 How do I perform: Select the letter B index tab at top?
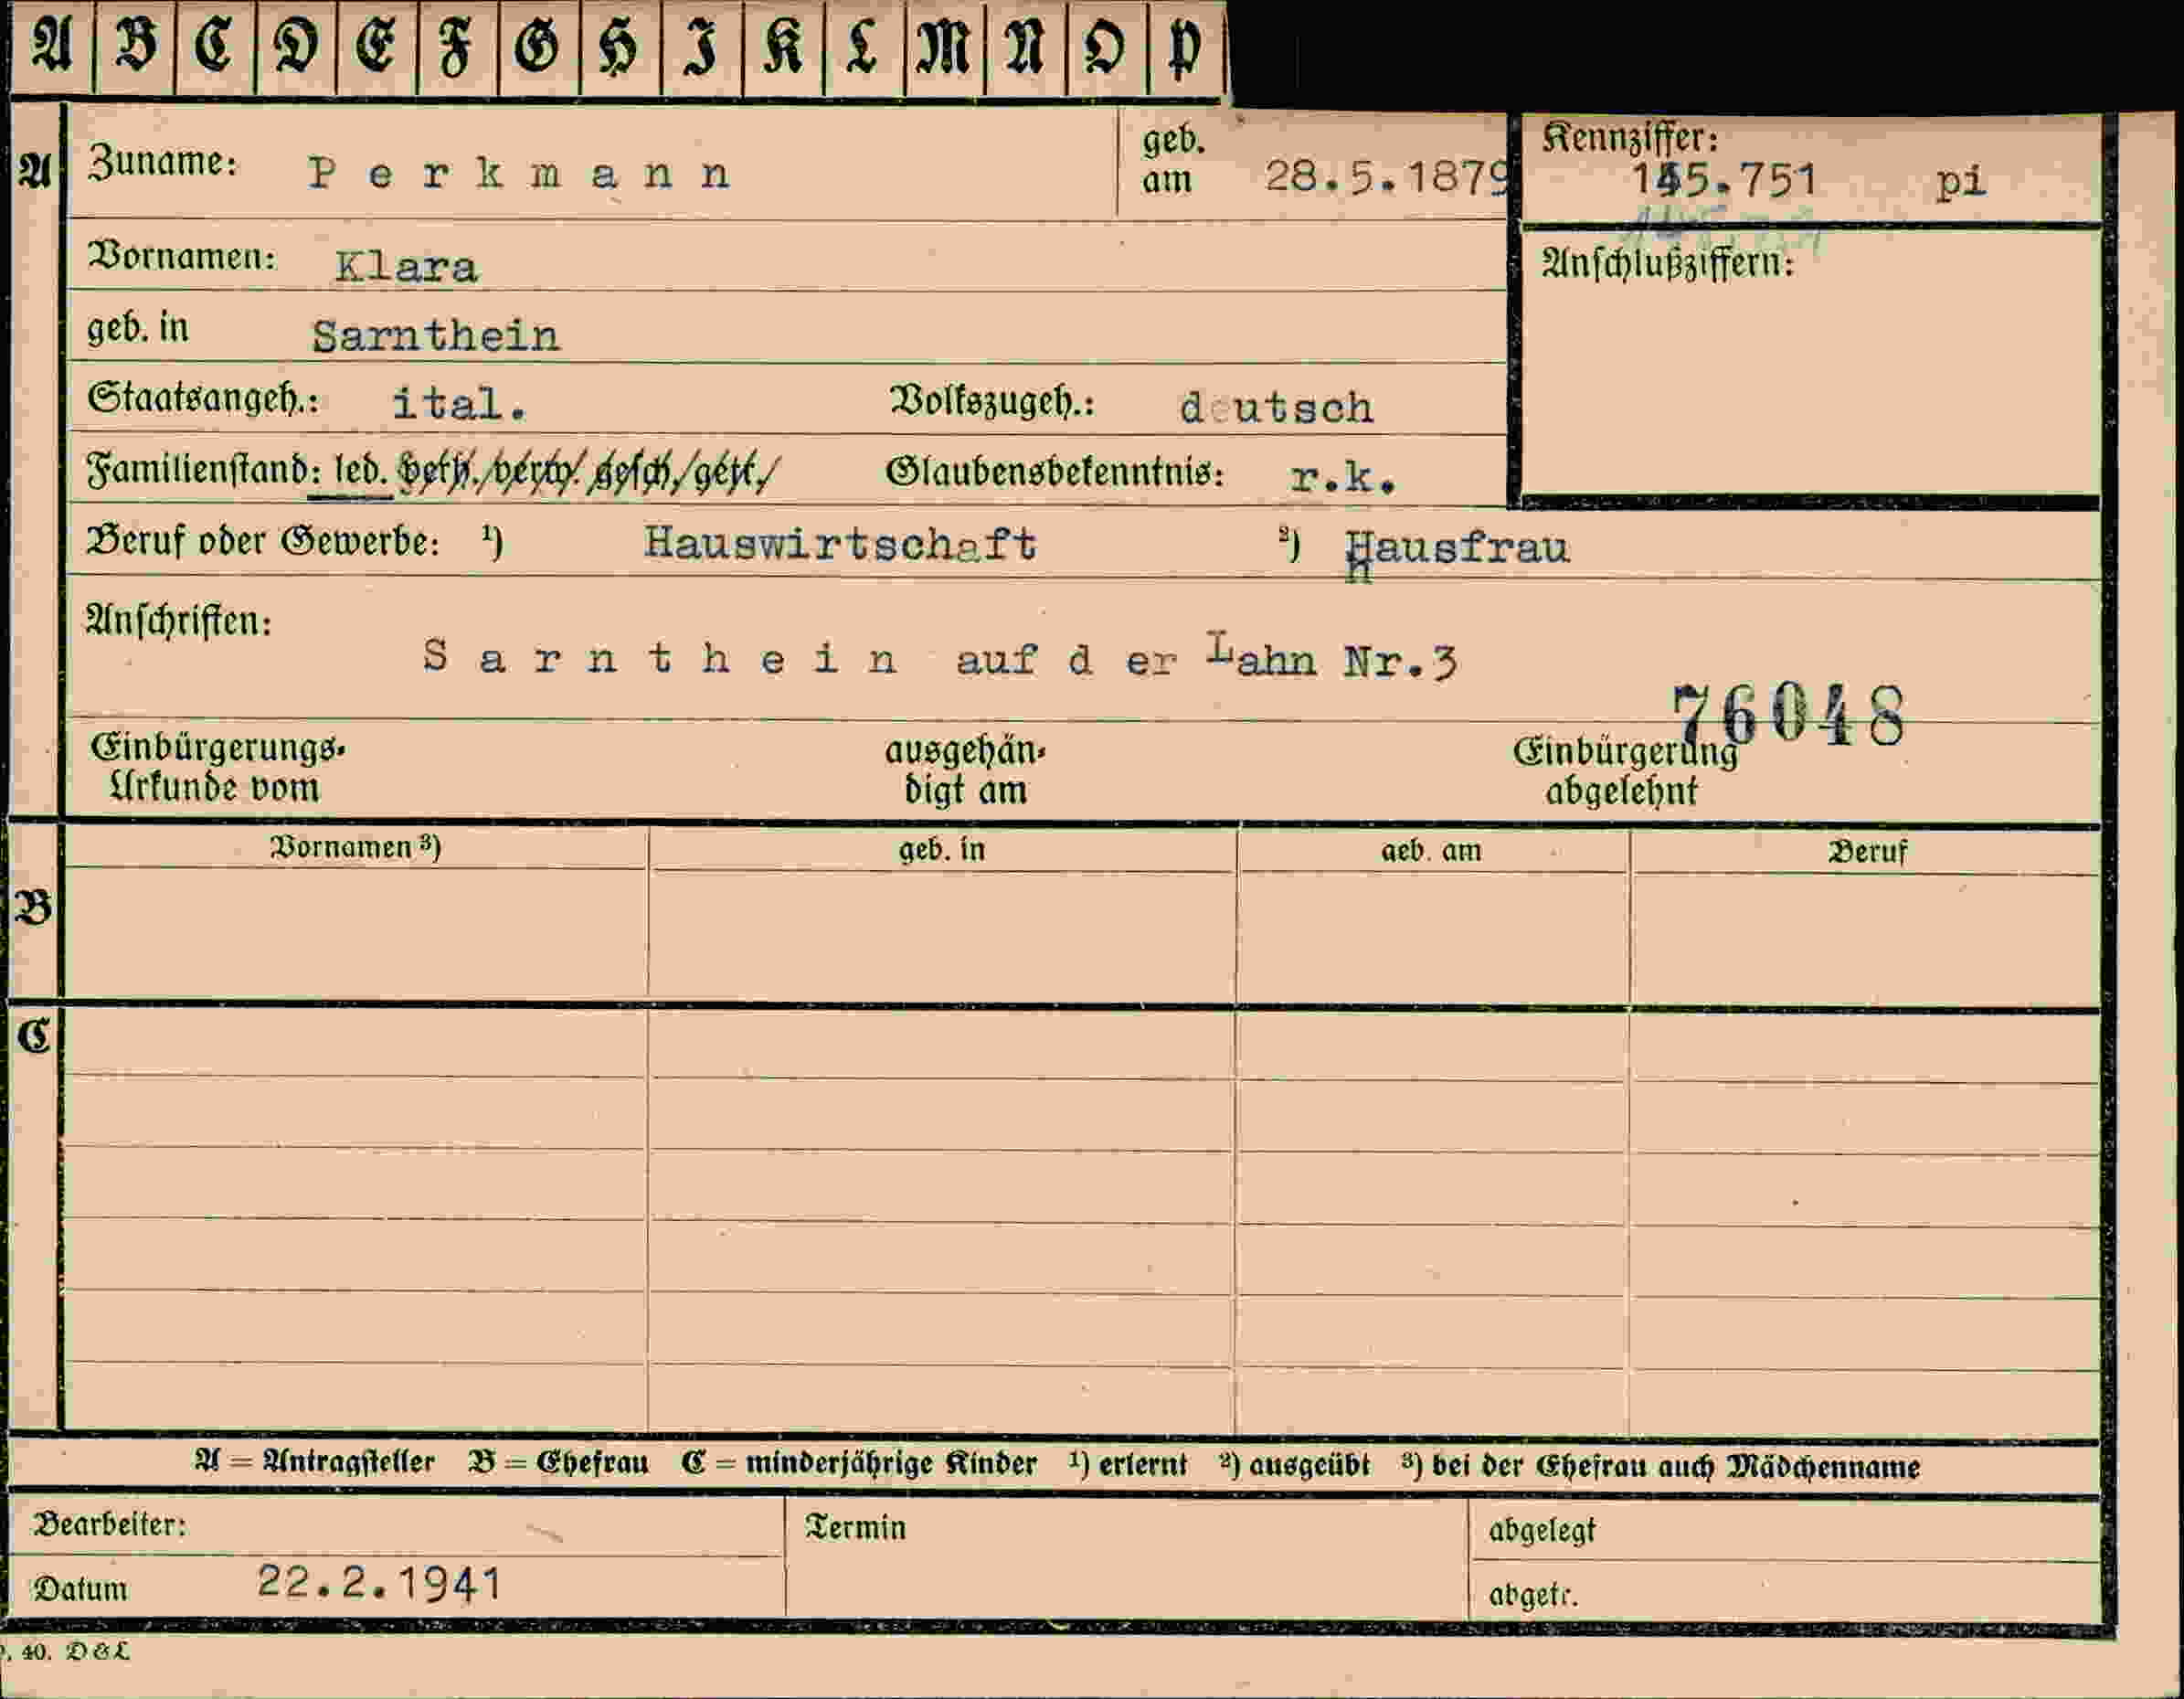[135, 47]
